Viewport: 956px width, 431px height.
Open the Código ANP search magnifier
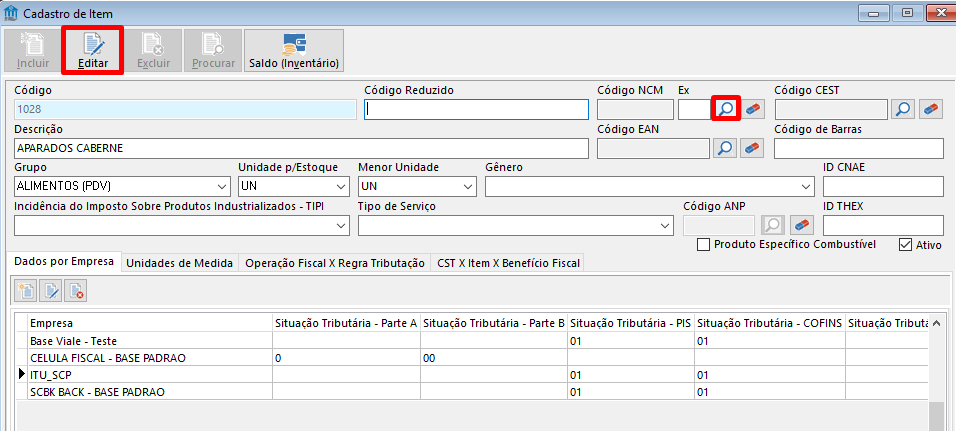point(772,225)
